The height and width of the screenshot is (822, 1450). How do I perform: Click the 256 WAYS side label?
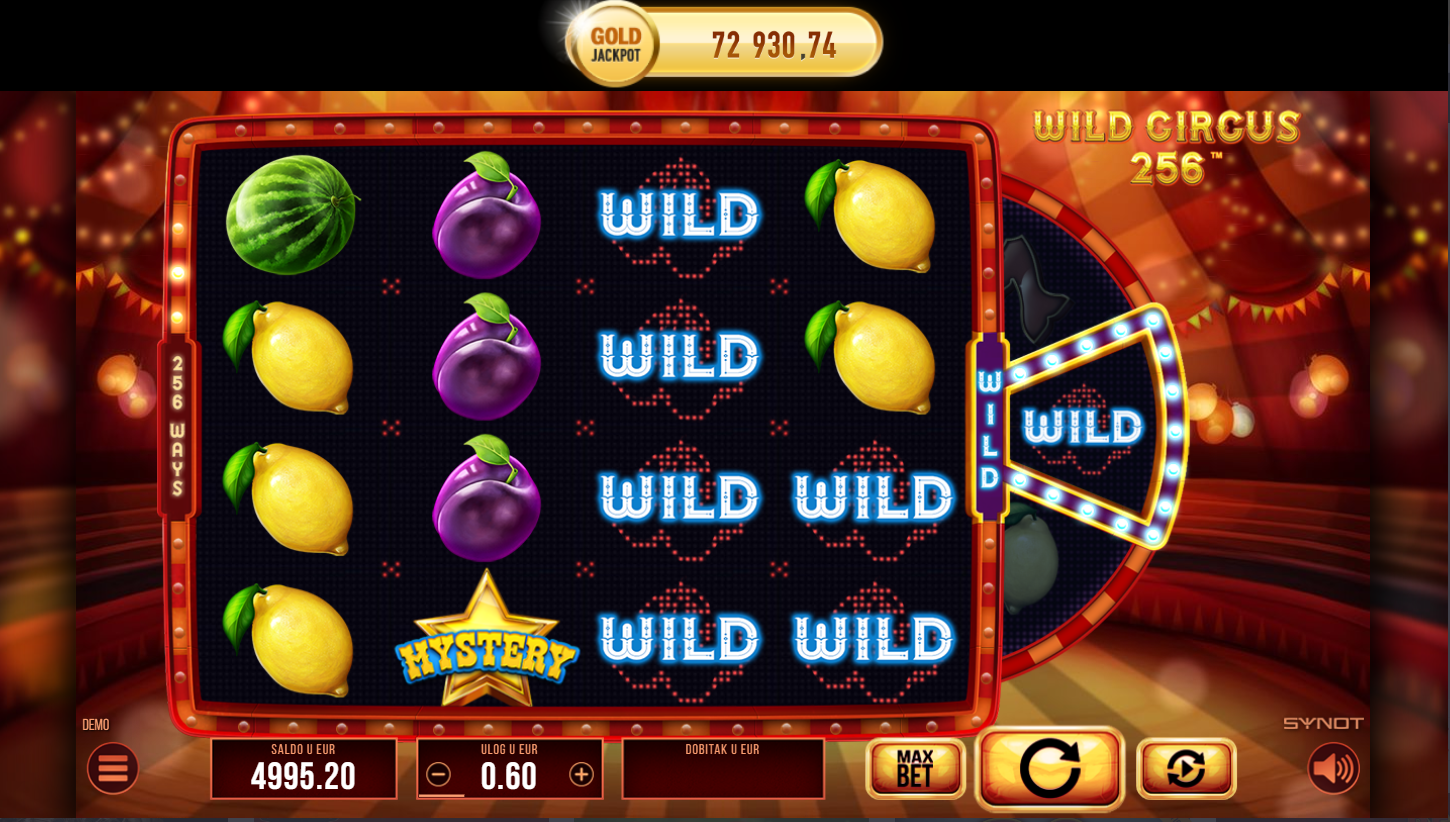178,426
